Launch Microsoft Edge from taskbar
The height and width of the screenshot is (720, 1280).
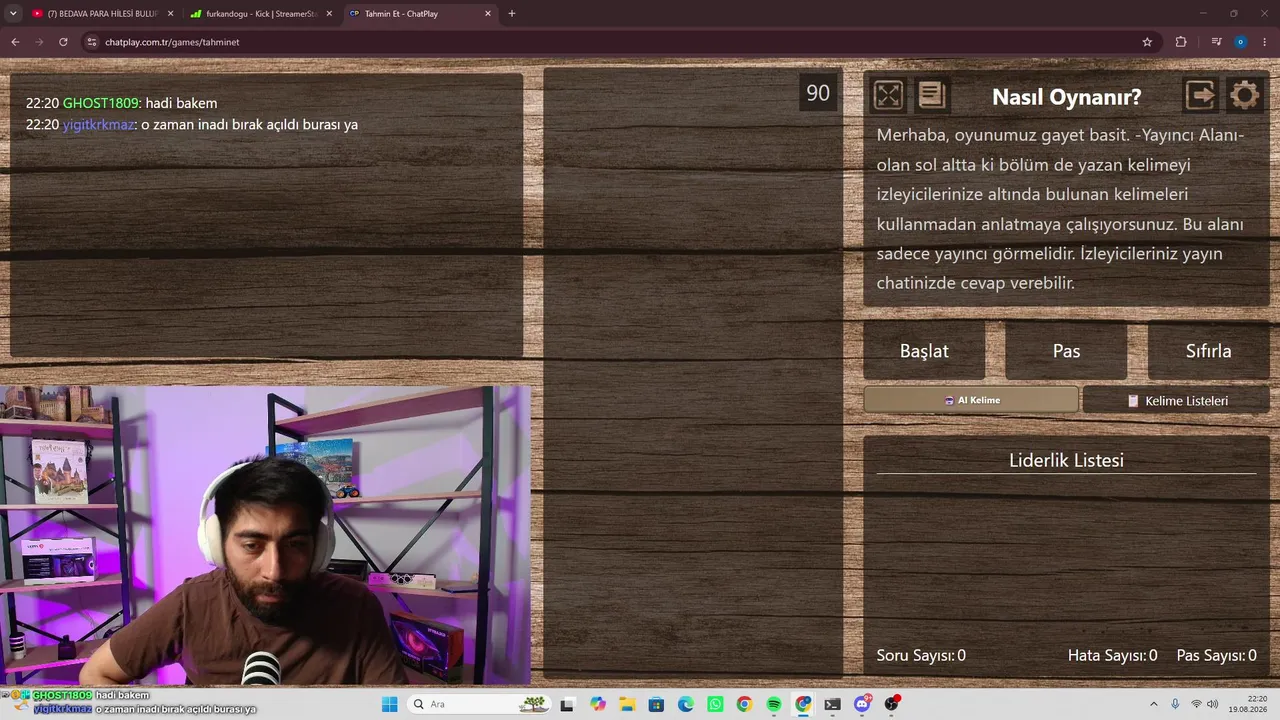[686, 704]
